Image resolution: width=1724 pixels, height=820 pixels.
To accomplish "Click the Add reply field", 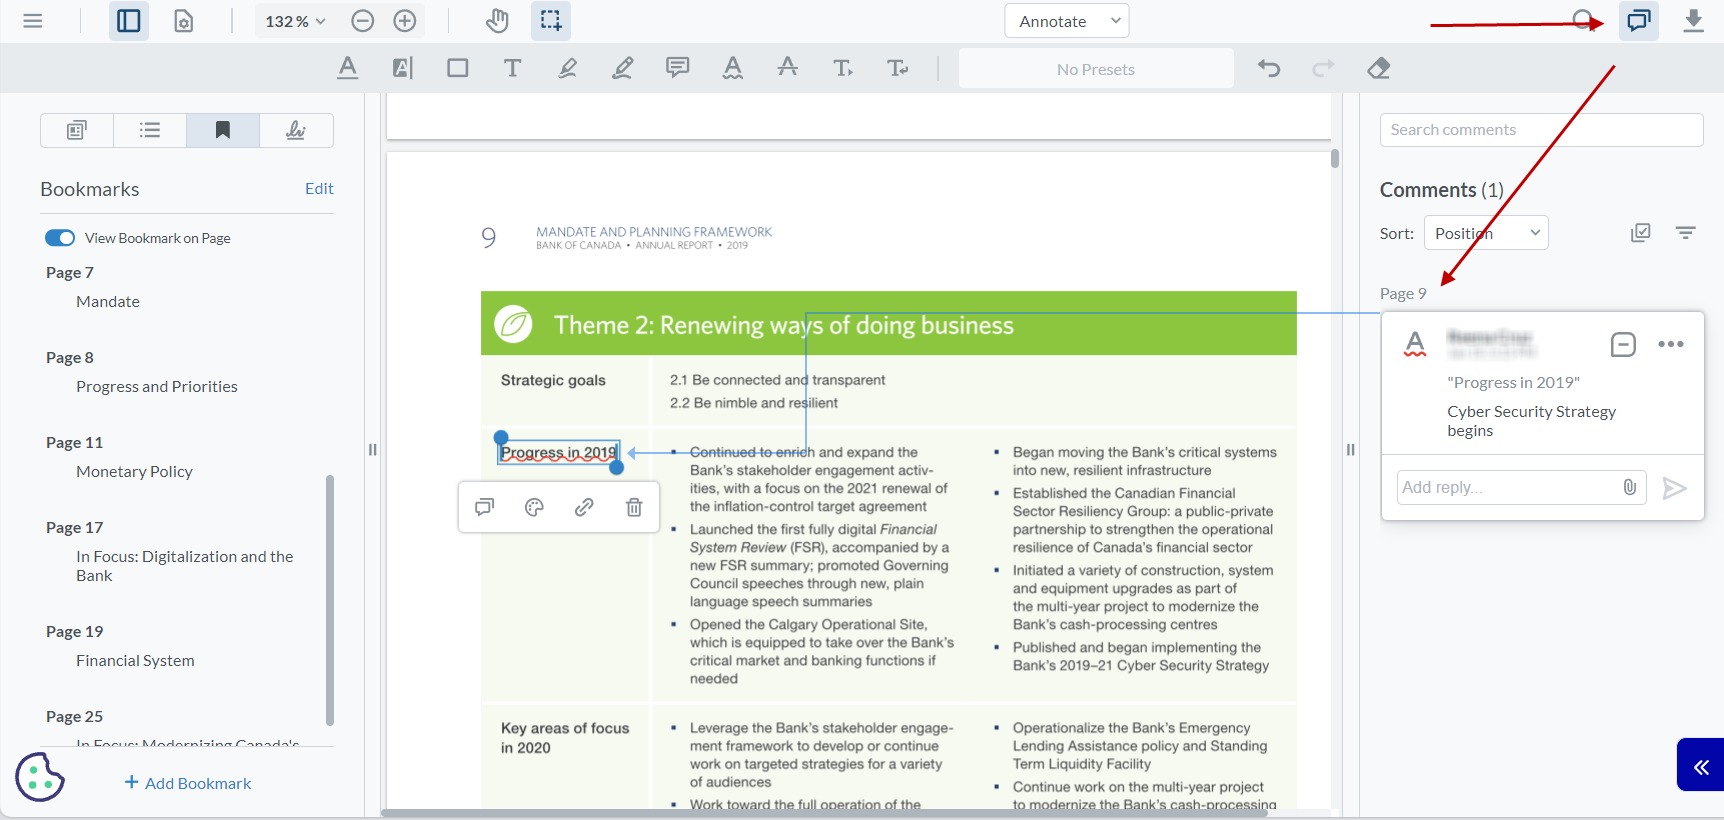I will pyautogui.click(x=1521, y=487).
